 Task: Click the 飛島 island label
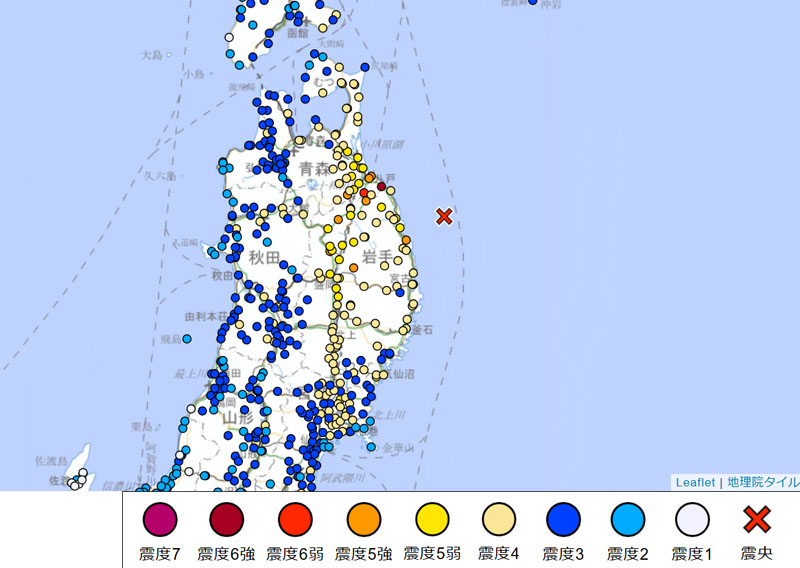click(x=171, y=339)
